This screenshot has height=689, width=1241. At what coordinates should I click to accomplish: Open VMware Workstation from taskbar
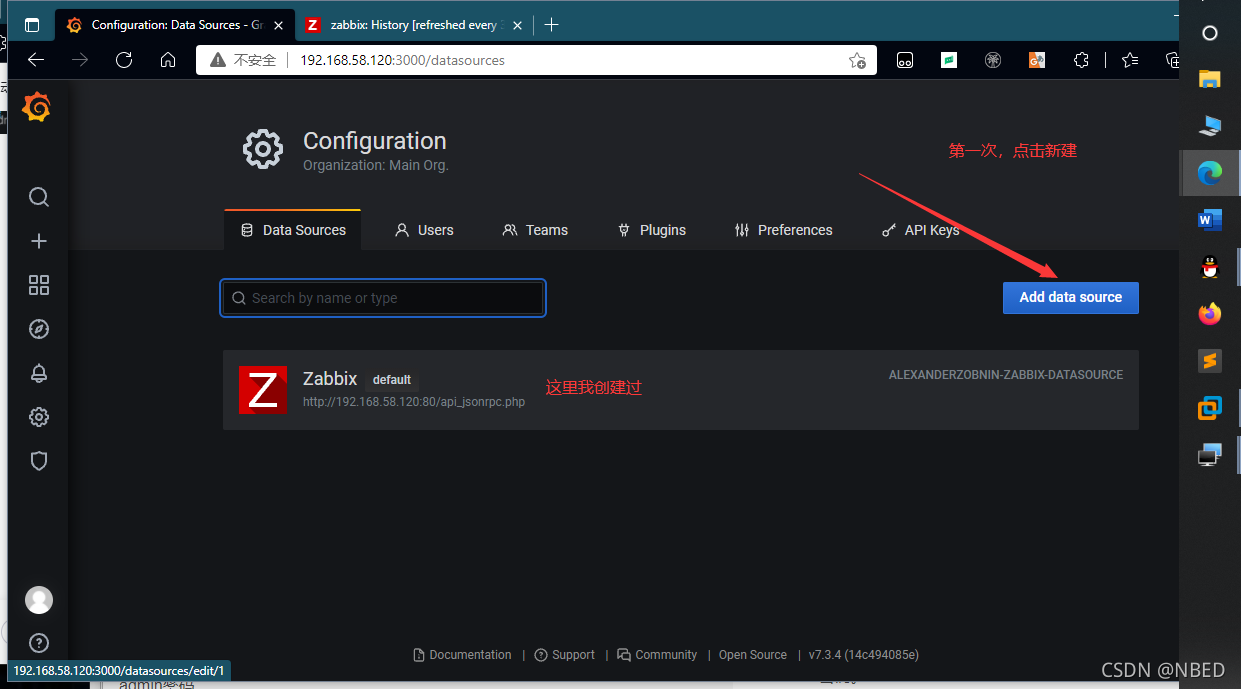click(1210, 408)
